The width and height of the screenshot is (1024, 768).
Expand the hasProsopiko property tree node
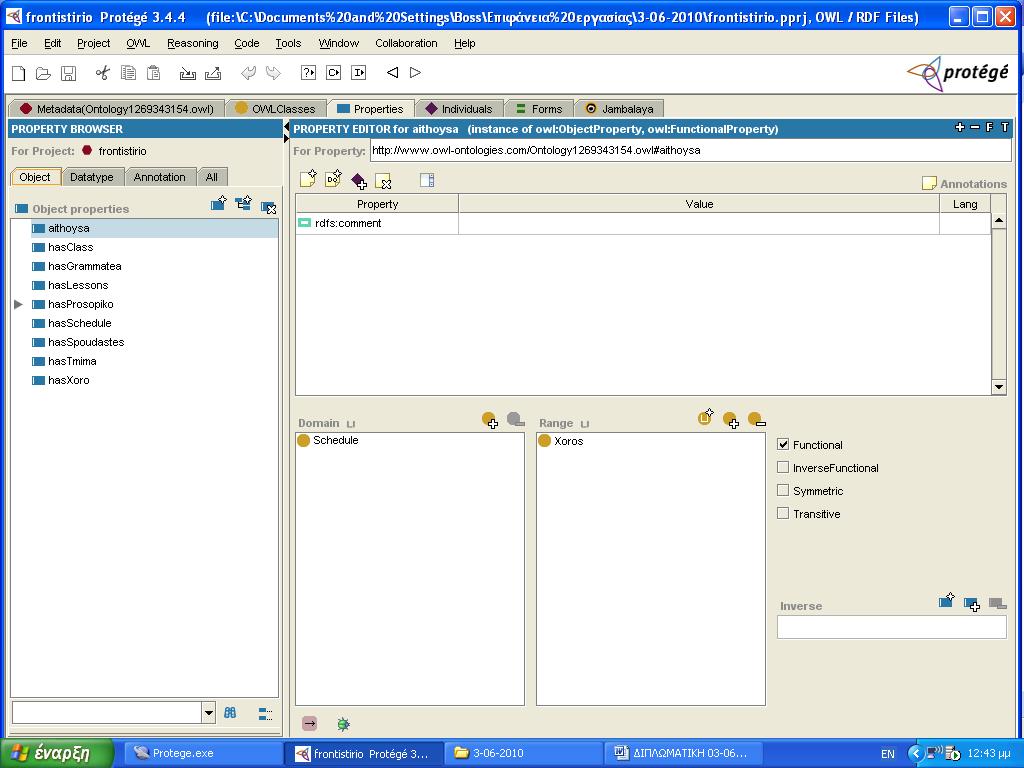(18, 304)
